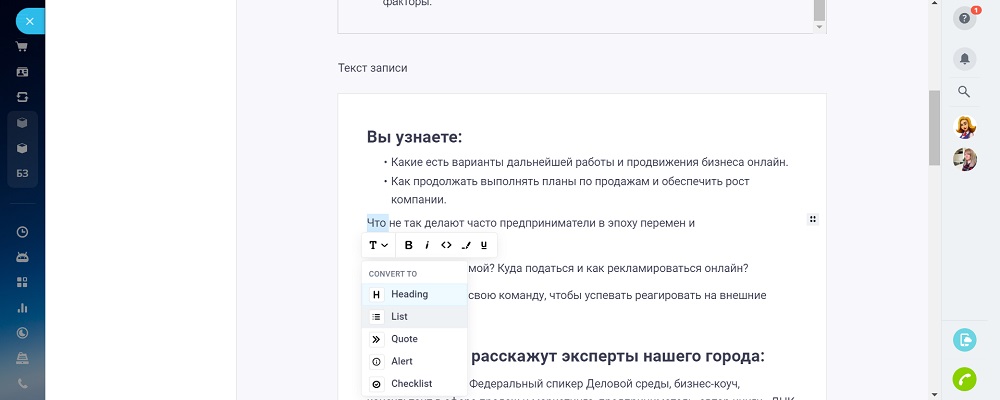Open the help icon with notification badge
Image resolution: width=1000 pixels, height=400 pixels.
click(964, 18)
